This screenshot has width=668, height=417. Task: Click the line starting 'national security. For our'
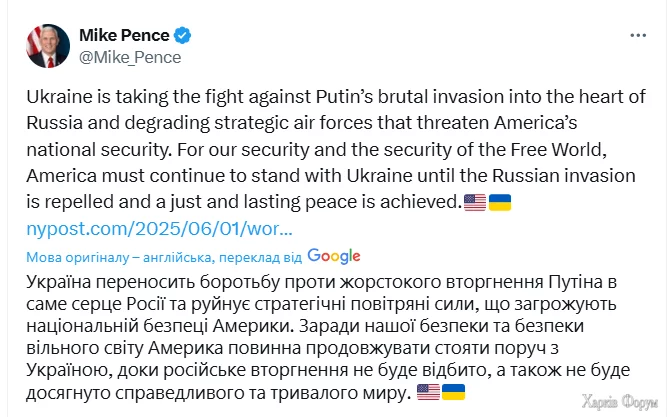click(x=320, y=150)
